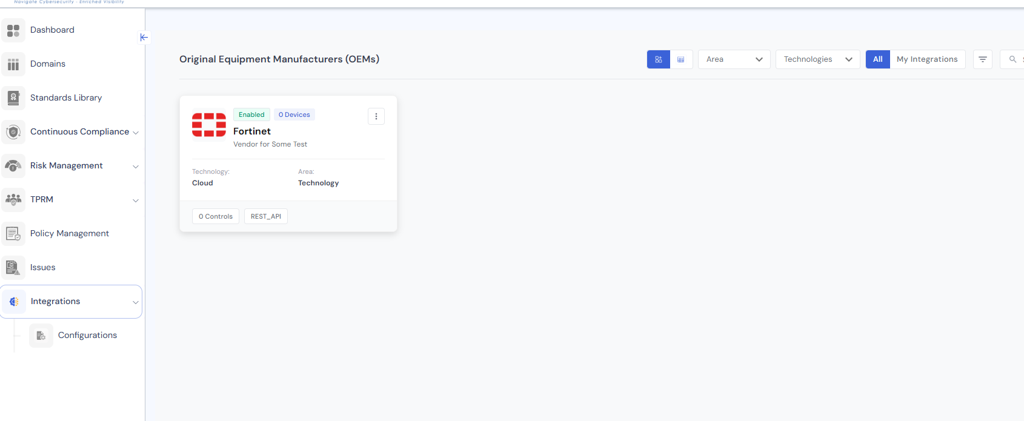Click the Integrations sidebar icon
1024x421 pixels.
pos(14,302)
